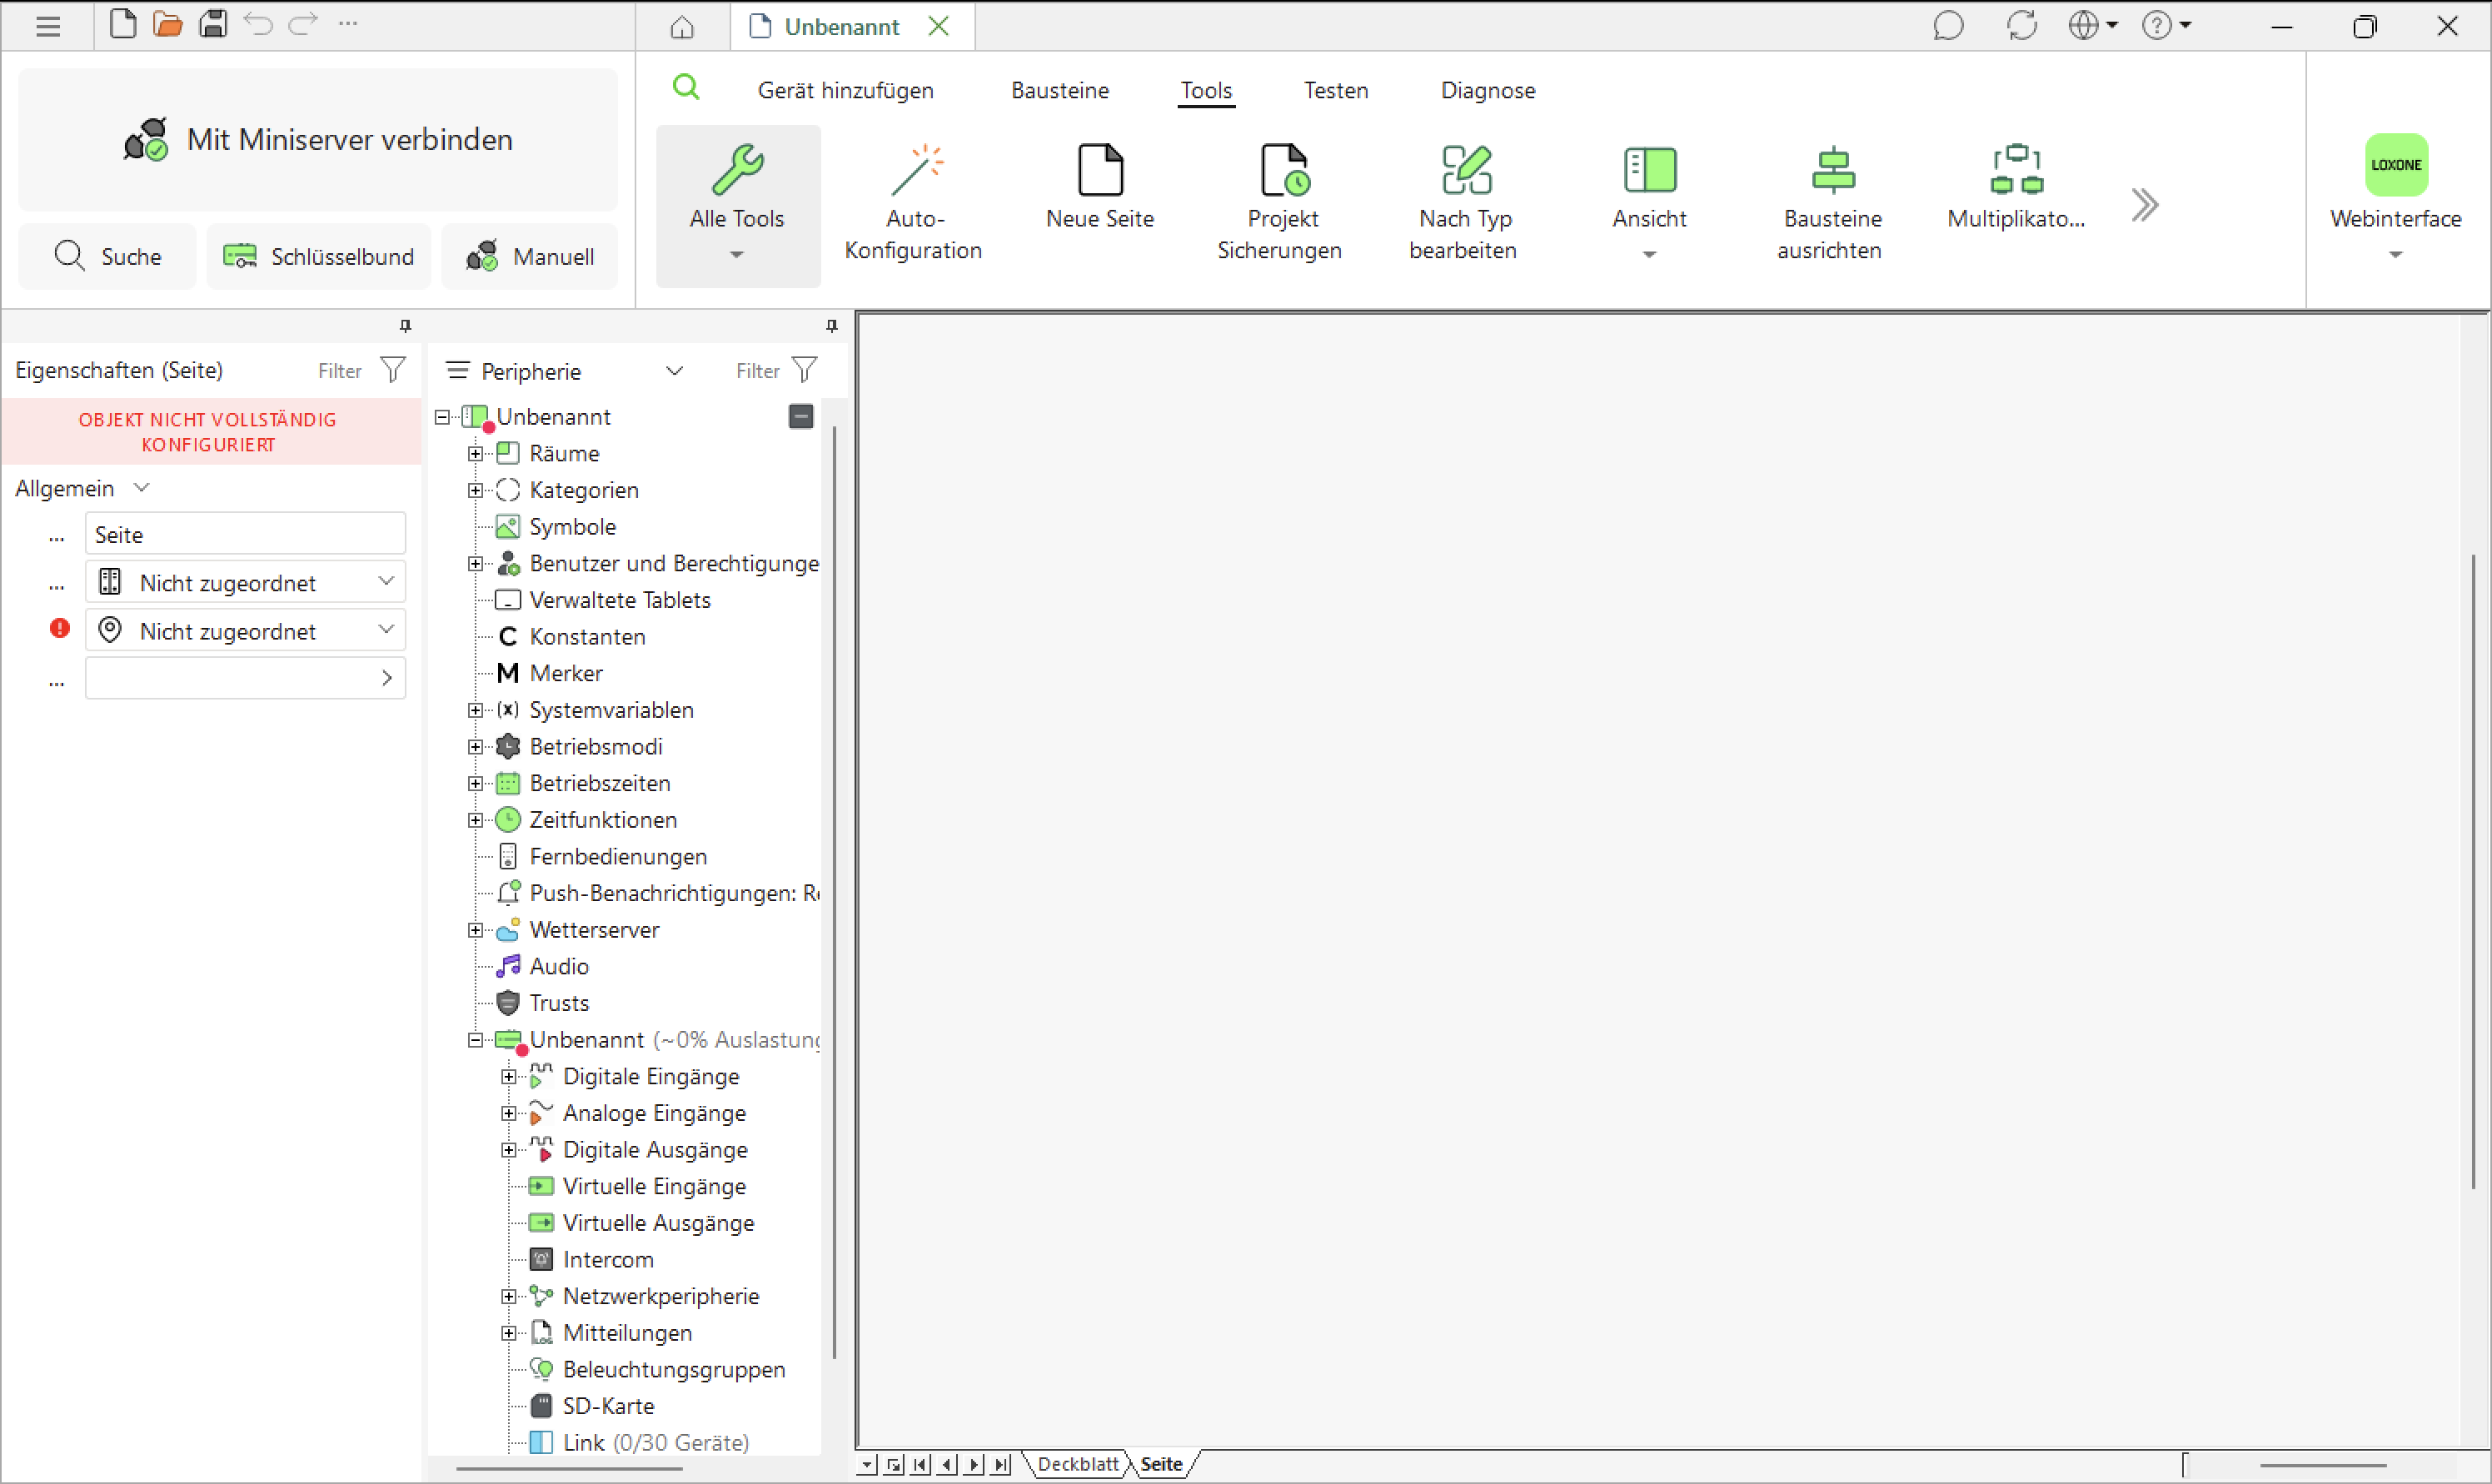Open the Peripherie view dropdown
Screen dimensions: 2492x1484
[674, 371]
